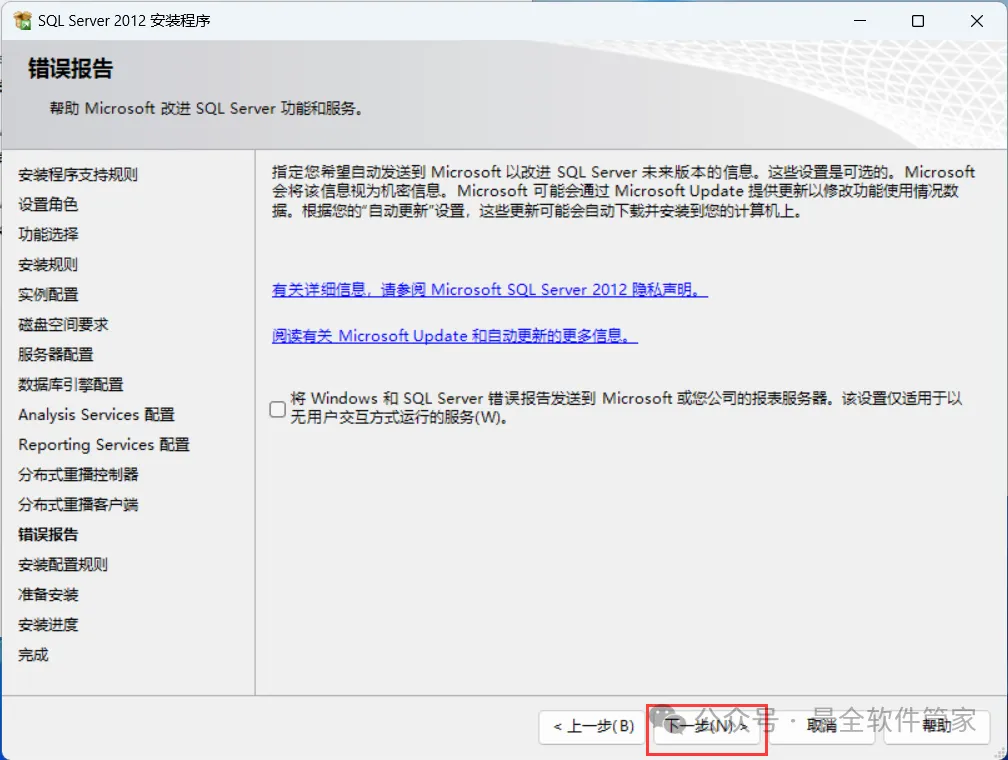Select the Reporting Services 配置 step
This screenshot has height=760, width=1008.
(104, 444)
